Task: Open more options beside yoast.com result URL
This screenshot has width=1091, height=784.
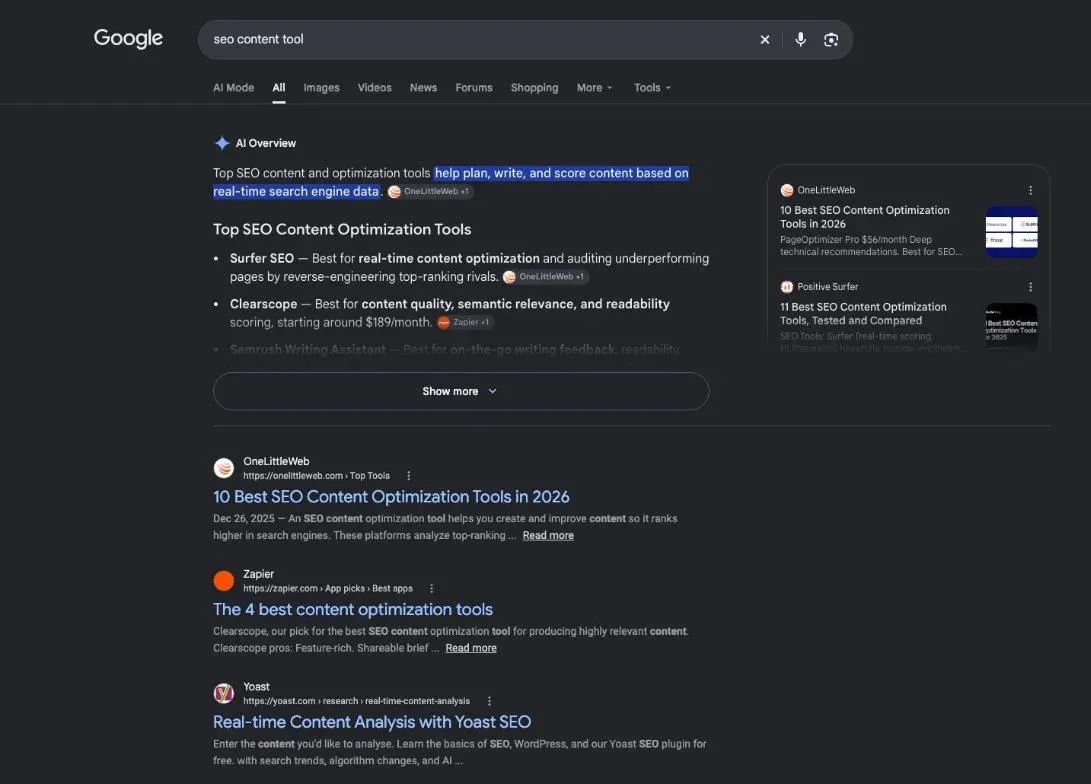Action: point(489,701)
